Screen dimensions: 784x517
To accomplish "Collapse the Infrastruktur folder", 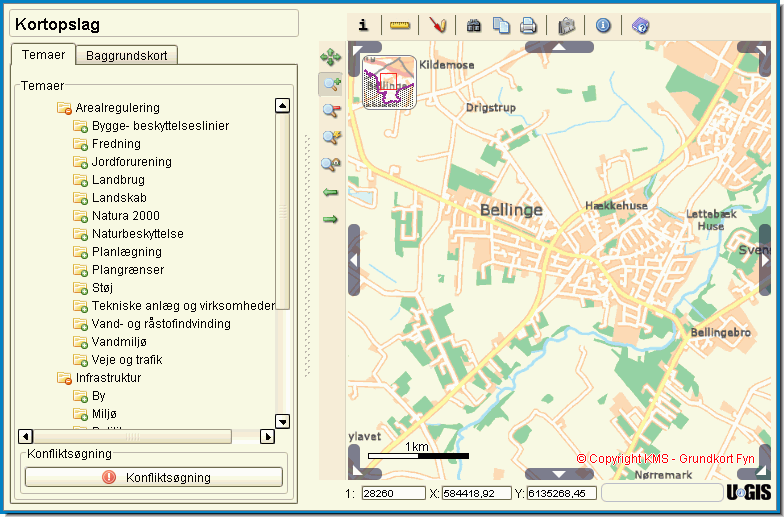I will click(64, 378).
